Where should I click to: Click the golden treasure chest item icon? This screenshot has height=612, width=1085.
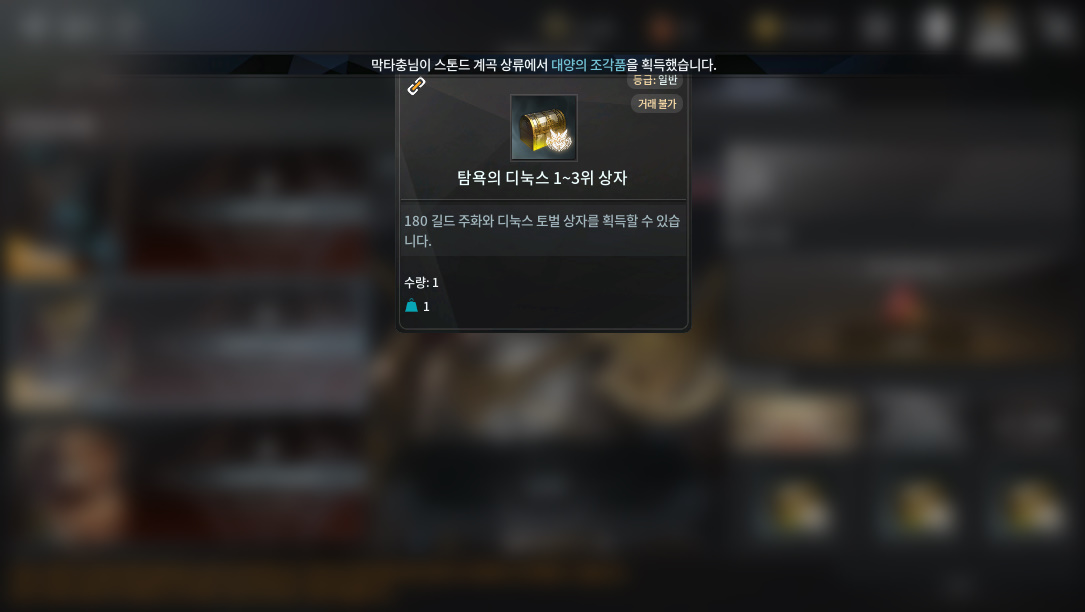point(543,128)
